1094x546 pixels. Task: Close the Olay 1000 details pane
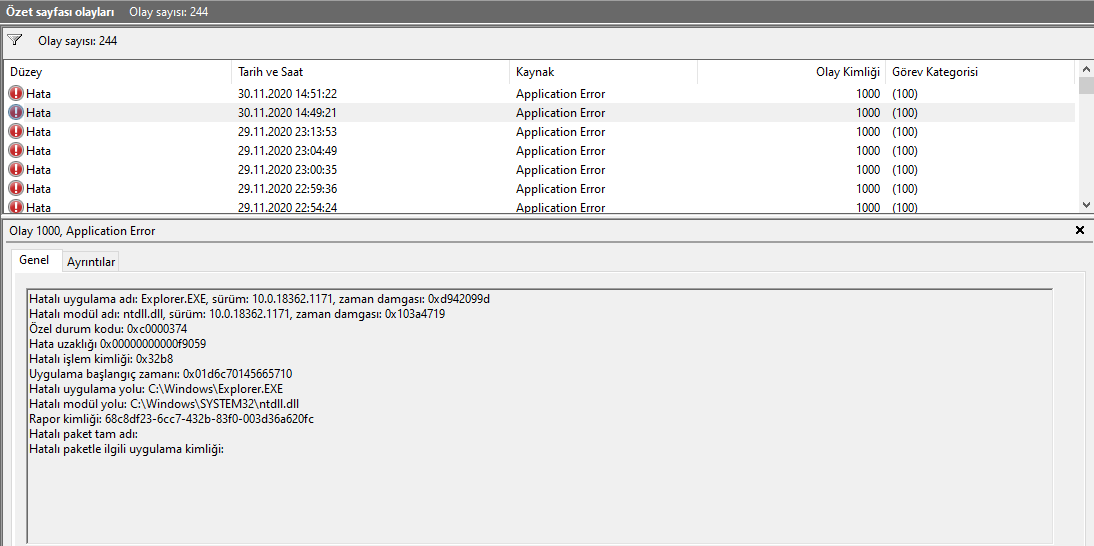click(1079, 230)
